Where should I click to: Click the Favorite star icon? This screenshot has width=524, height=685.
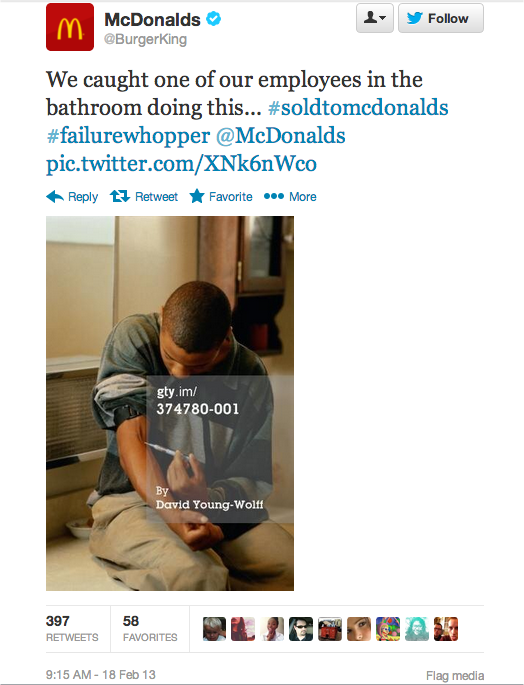[197, 196]
